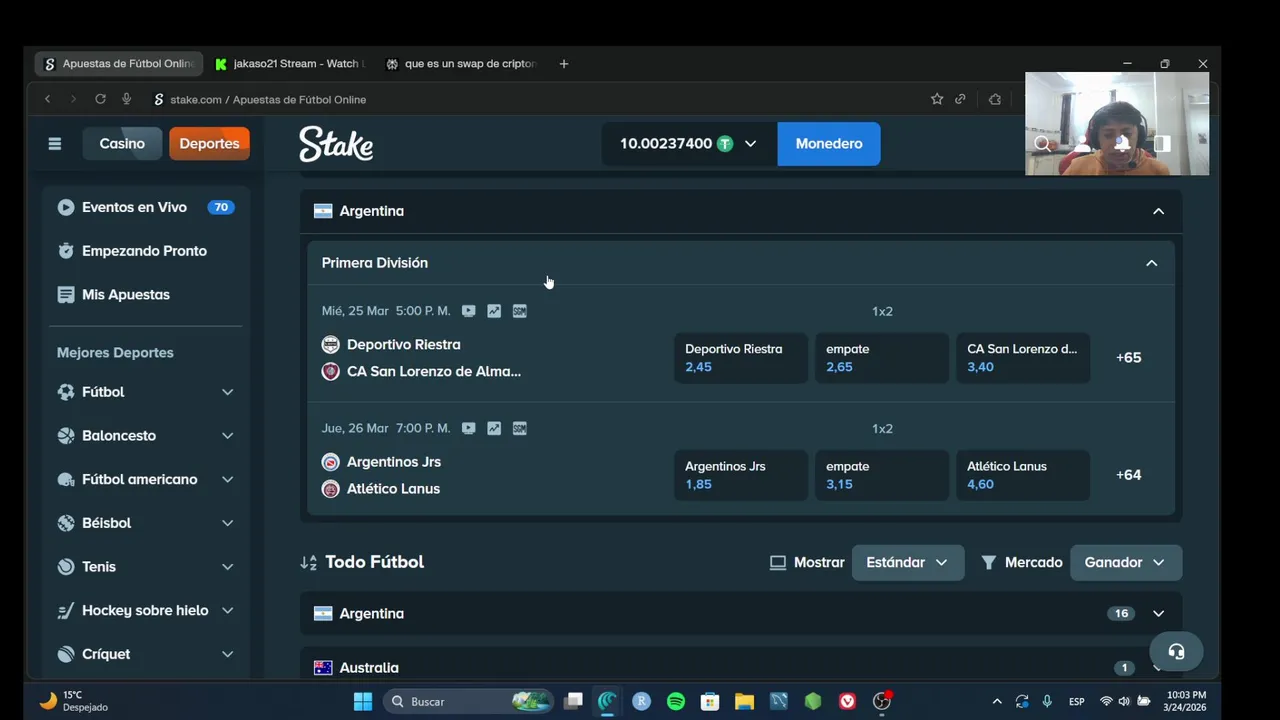Open Vivaldi browser from the taskbar
The width and height of the screenshot is (1280, 720).
coord(847,701)
